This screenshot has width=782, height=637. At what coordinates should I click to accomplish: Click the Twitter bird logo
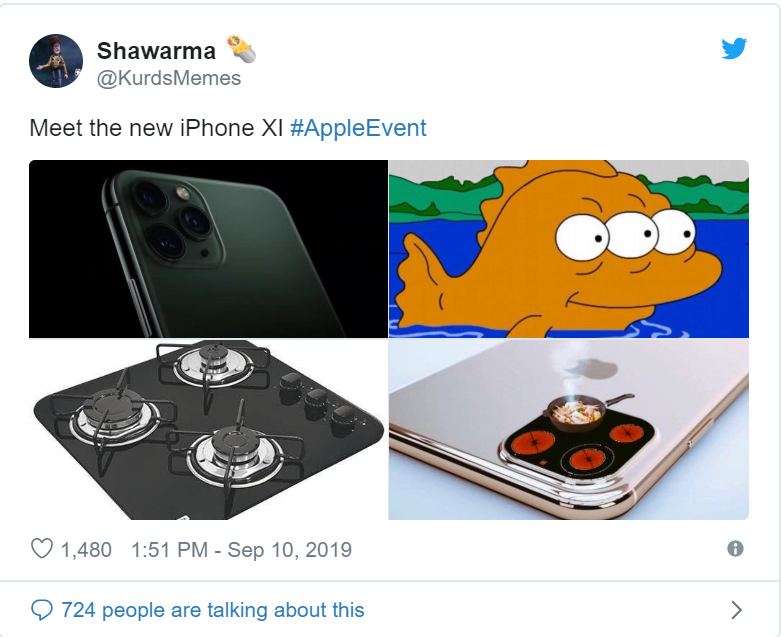point(734,48)
